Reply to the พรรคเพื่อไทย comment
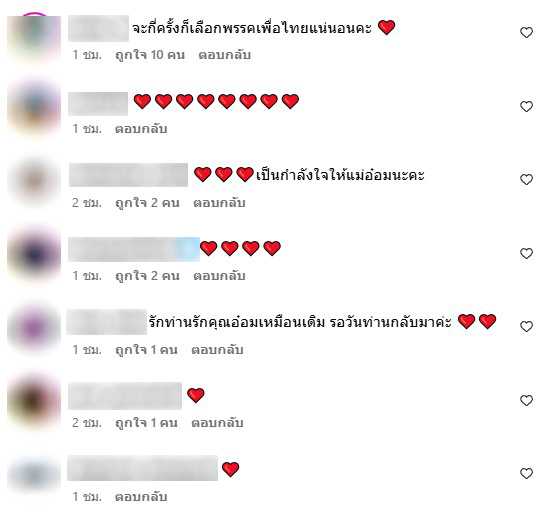The image size is (546, 518). [225, 55]
